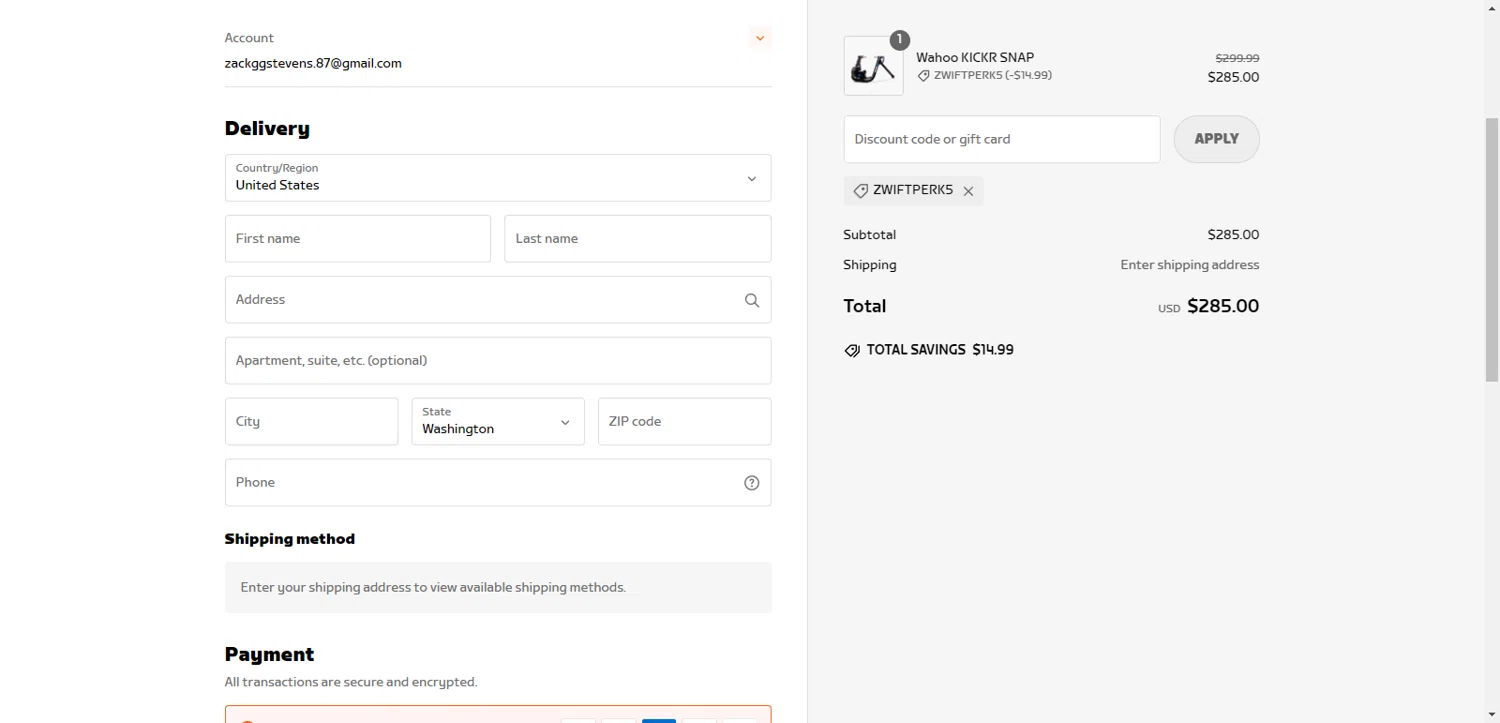Click the total price $285.00
The height and width of the screenshot is (723, 1500).
1223,306
